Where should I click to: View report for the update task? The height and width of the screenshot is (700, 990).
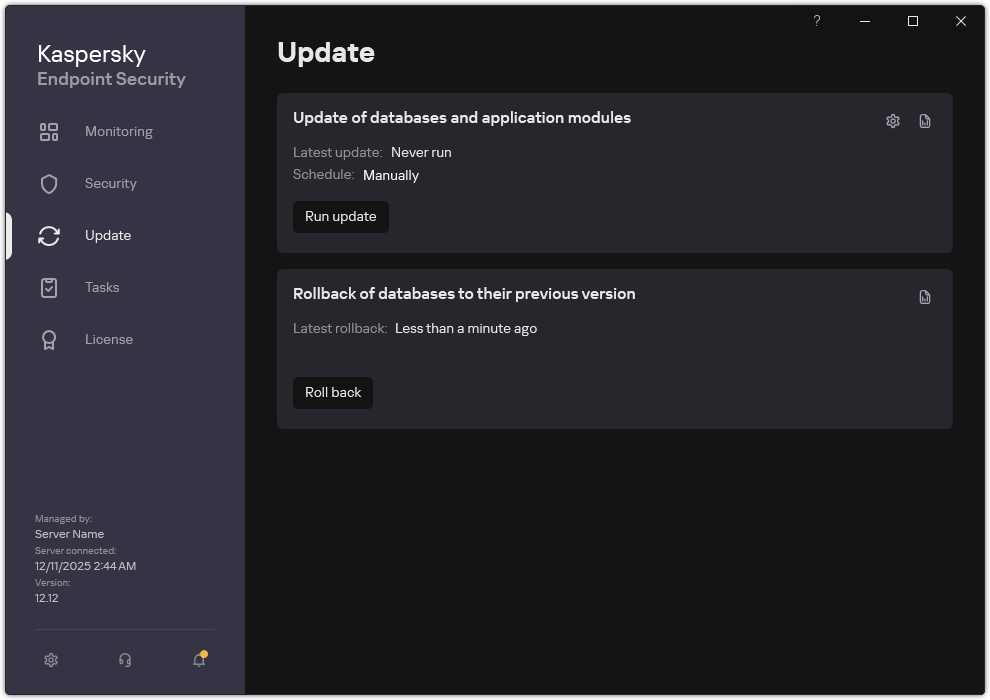point(924,120)
